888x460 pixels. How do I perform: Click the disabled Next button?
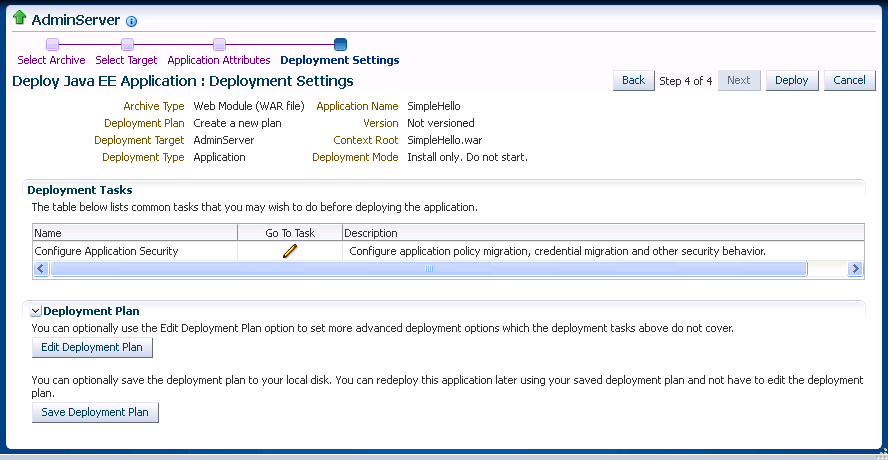(738, 80)
